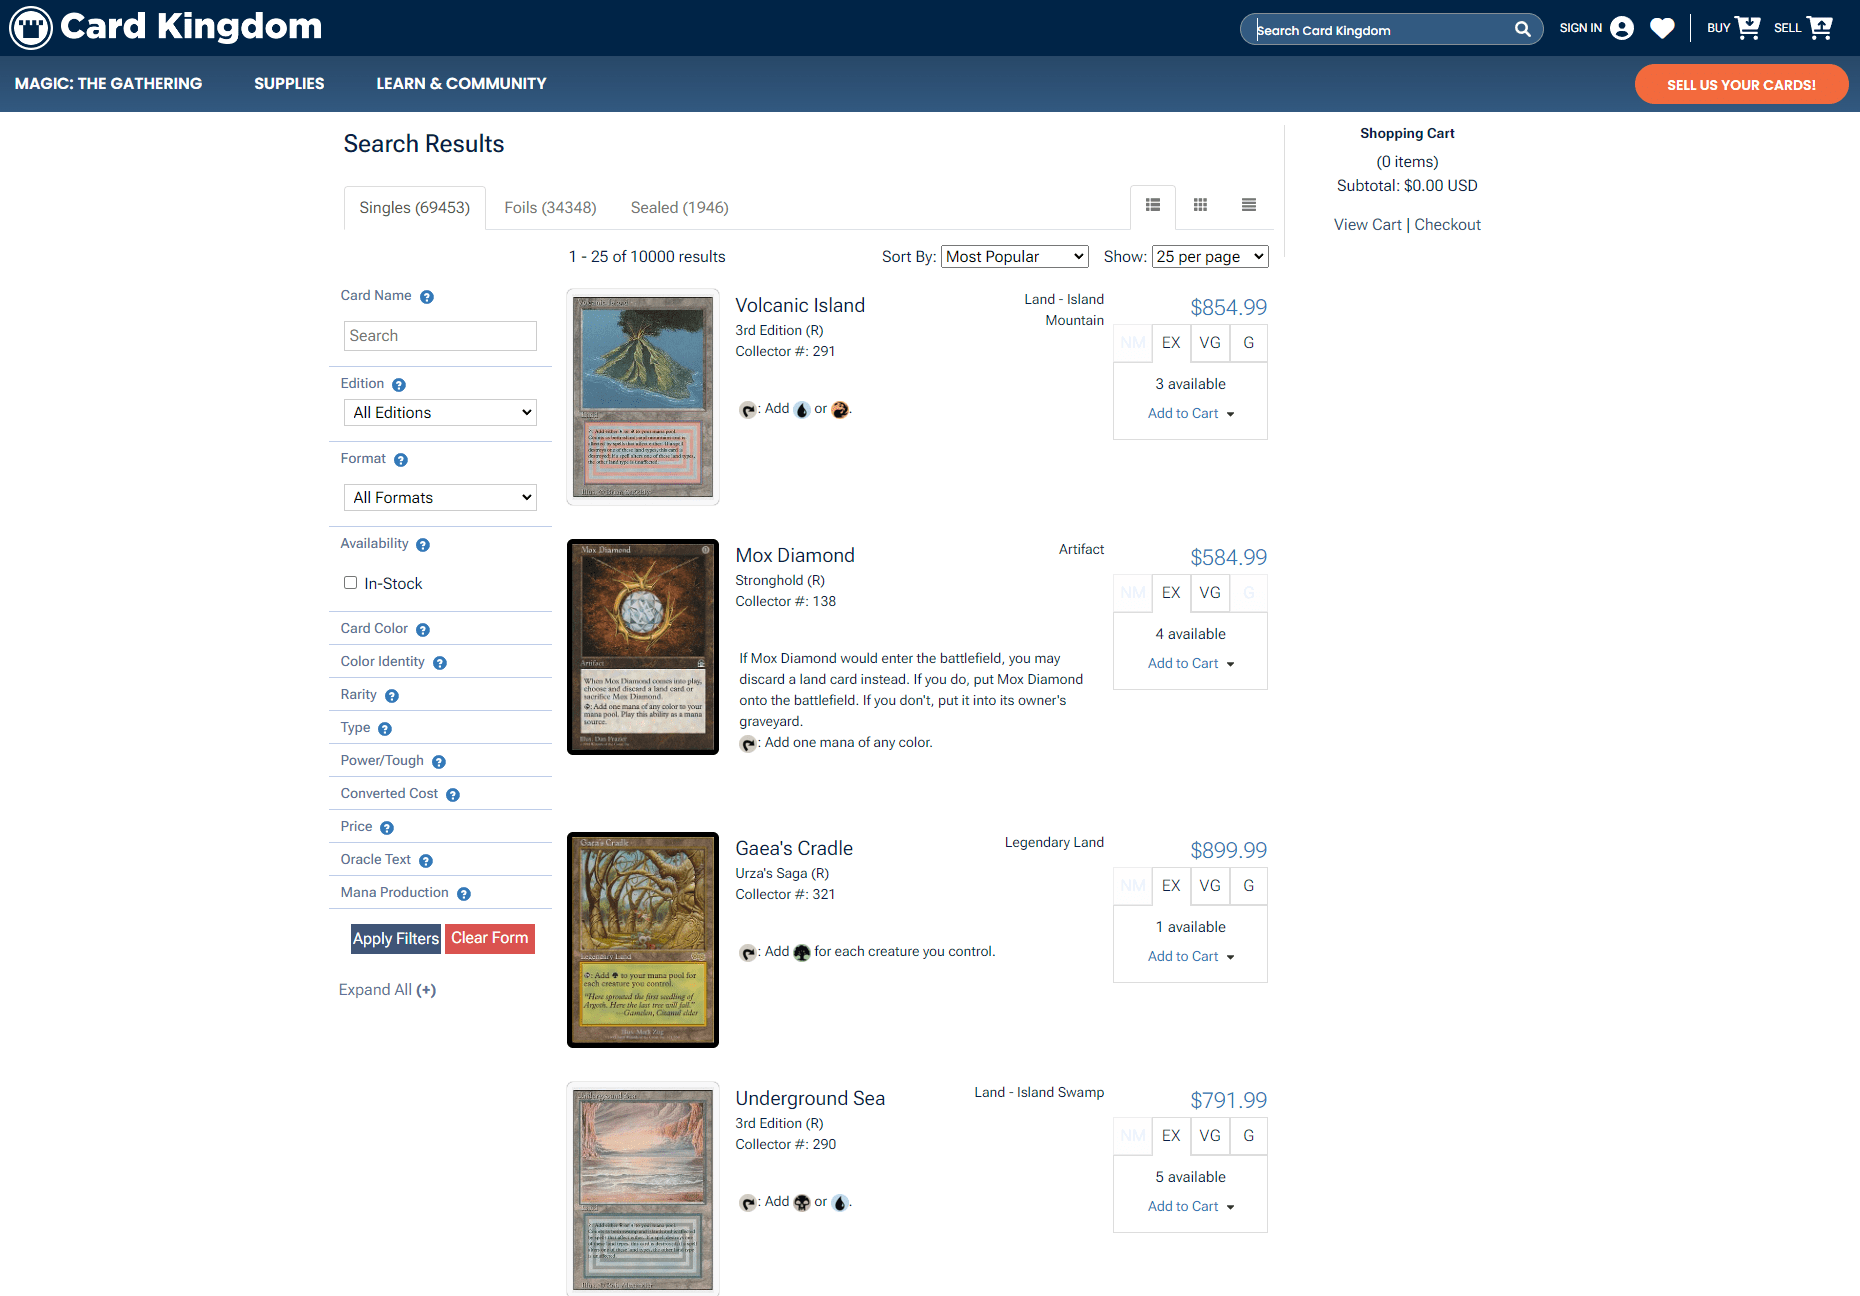Open the Sell cart icon
The width and height of the screenshot is (1860, 1296).
click(x=1820, y=28)
